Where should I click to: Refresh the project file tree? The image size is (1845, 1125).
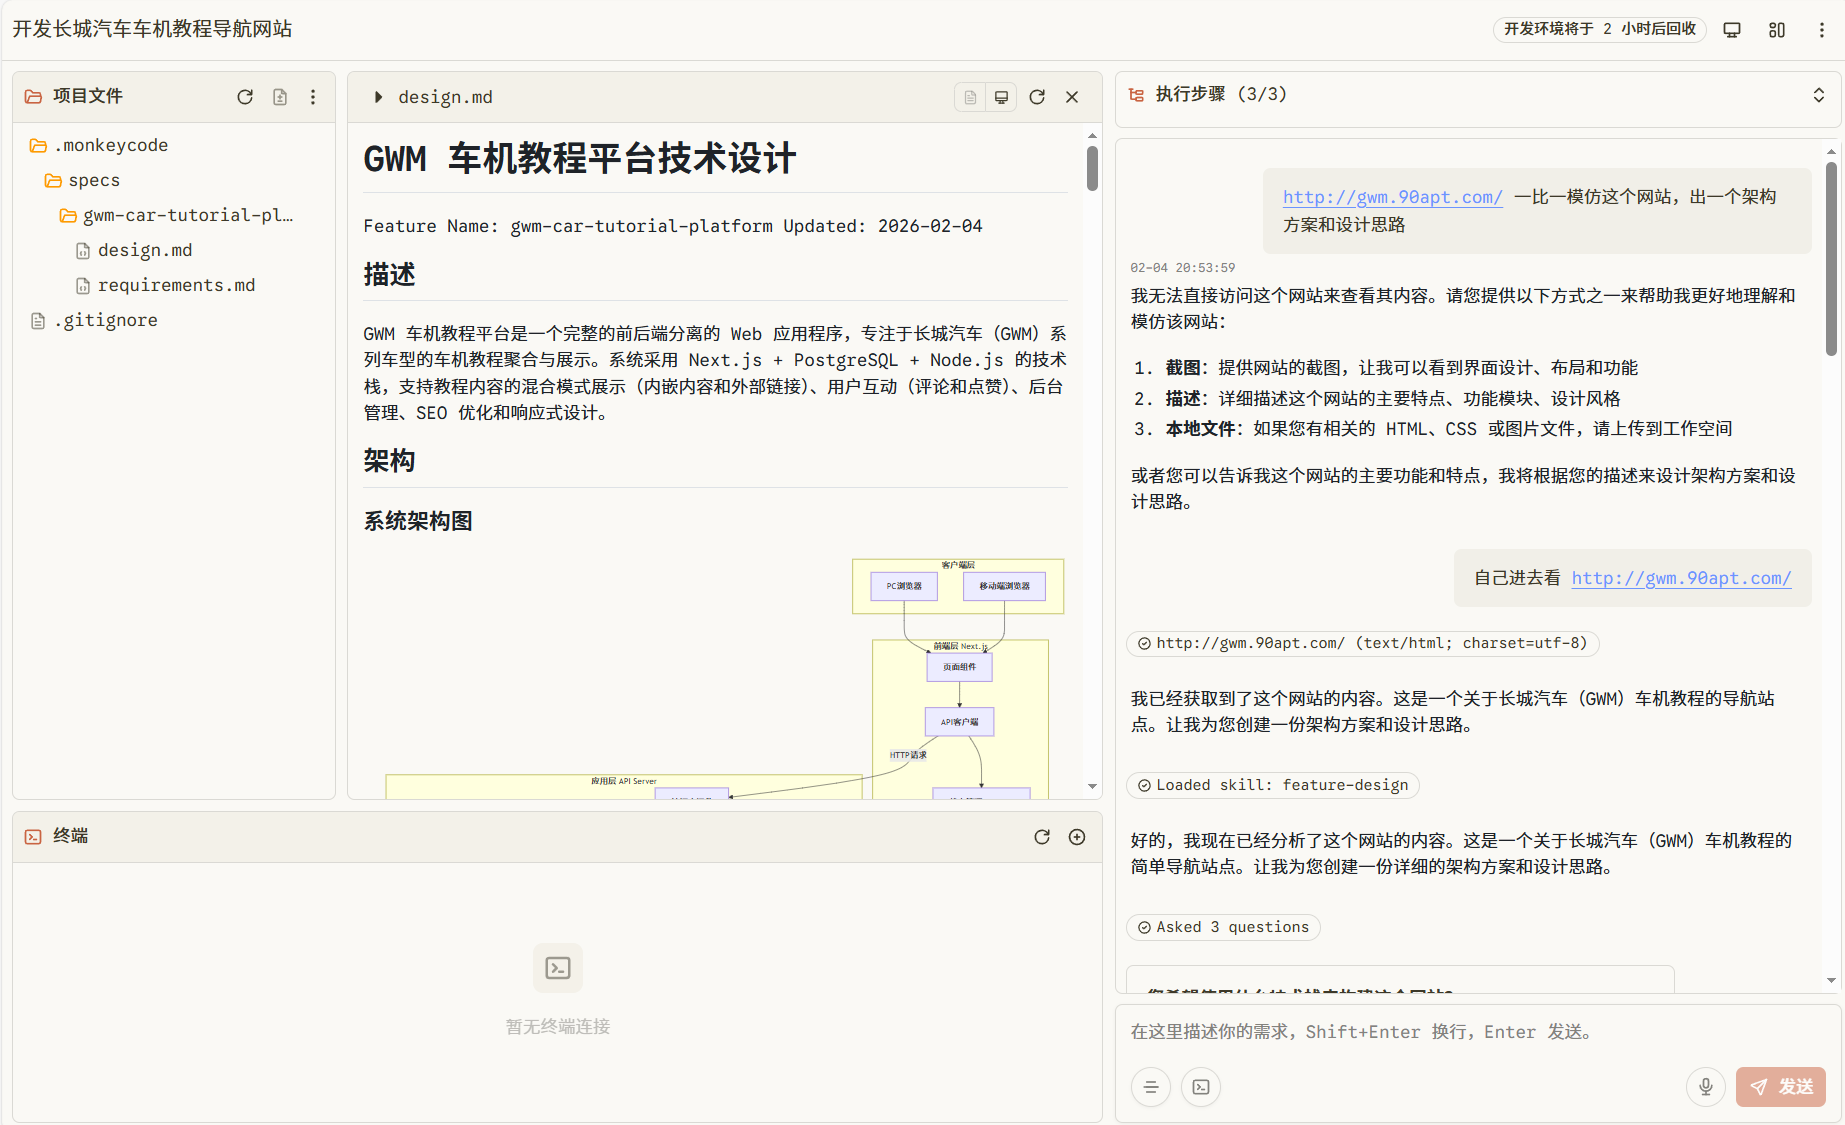(245, 96)
